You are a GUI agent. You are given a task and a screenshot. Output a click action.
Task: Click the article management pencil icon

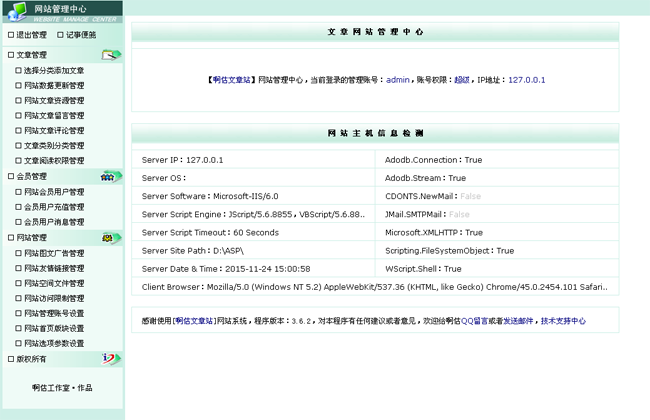tap(111, 54)
